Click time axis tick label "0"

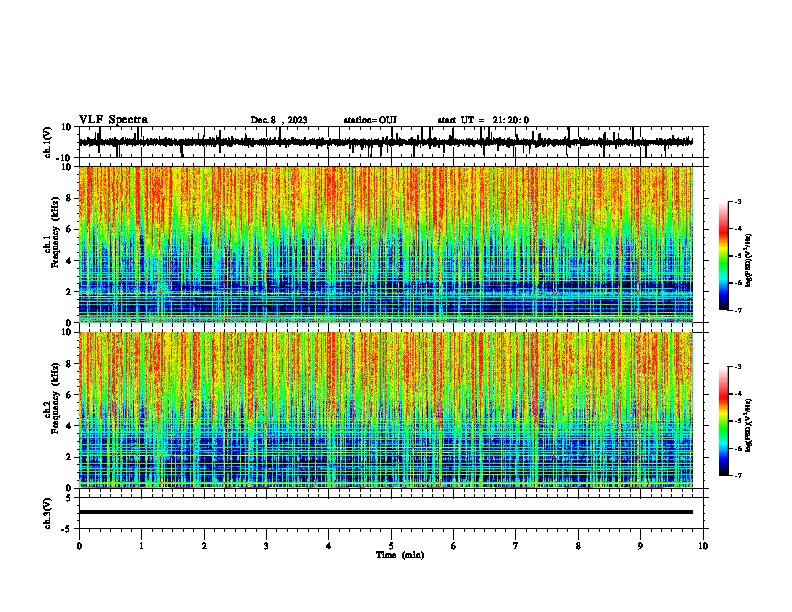point(79,546)
